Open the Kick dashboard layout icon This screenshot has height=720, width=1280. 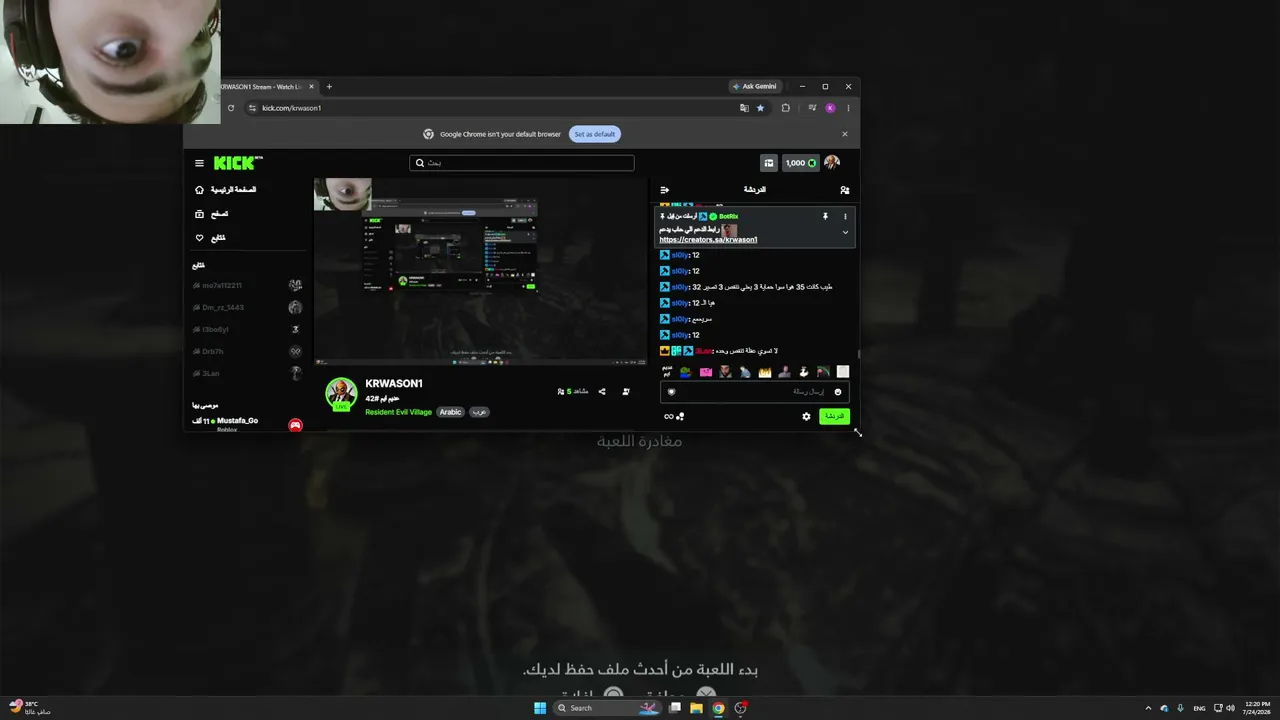click(769, 163)
